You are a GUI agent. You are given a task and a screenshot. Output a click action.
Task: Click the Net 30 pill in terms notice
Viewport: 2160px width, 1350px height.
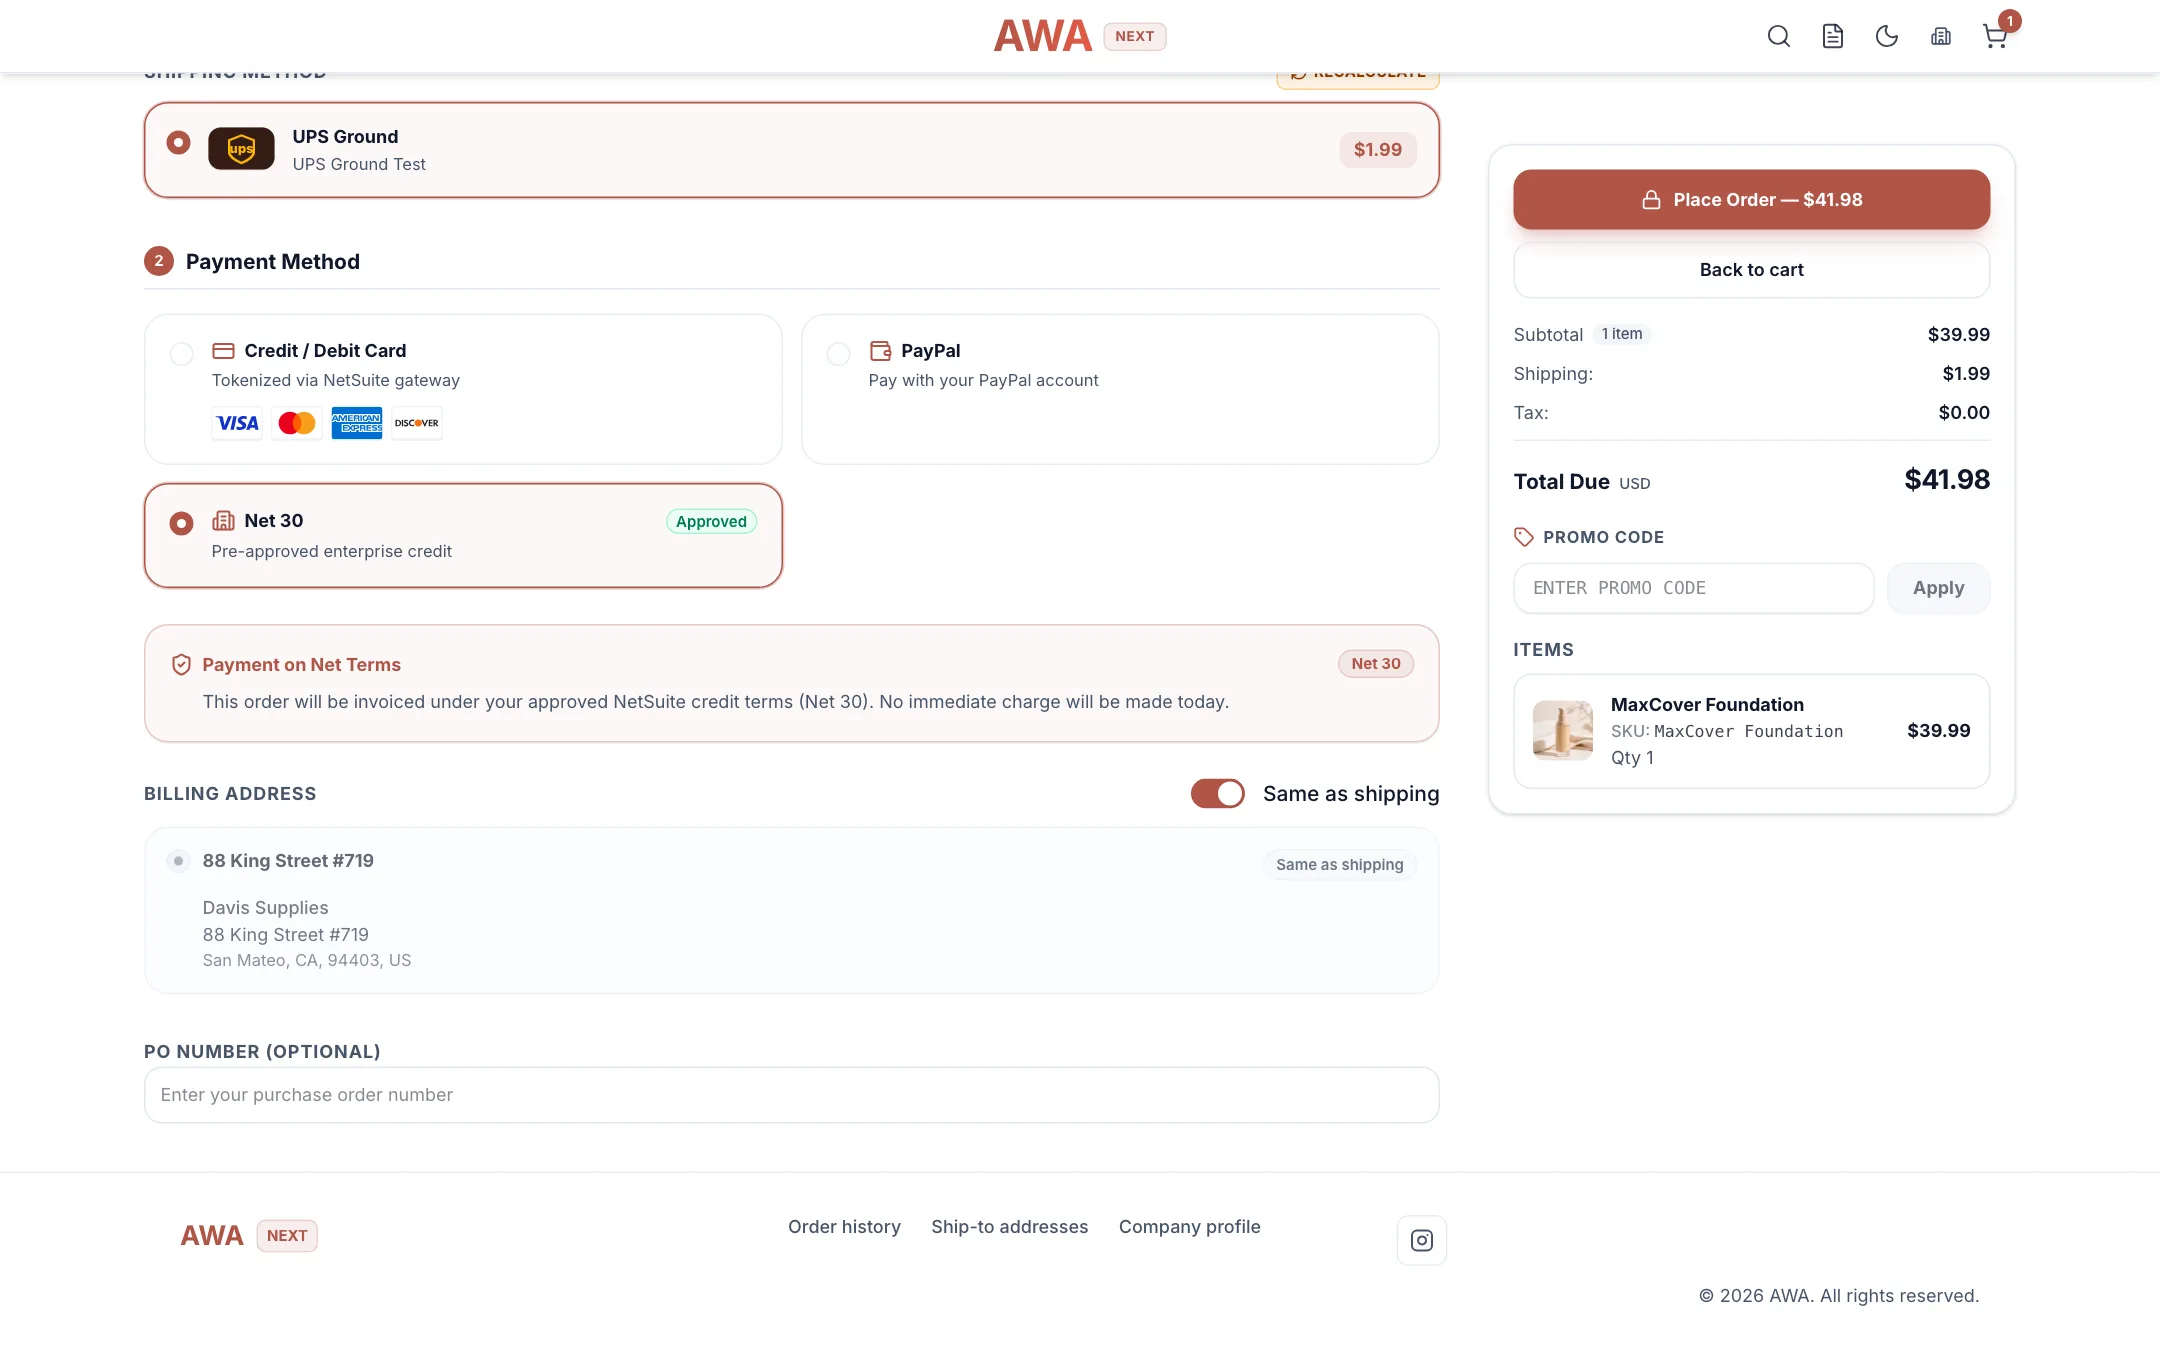click(1376, 664)
